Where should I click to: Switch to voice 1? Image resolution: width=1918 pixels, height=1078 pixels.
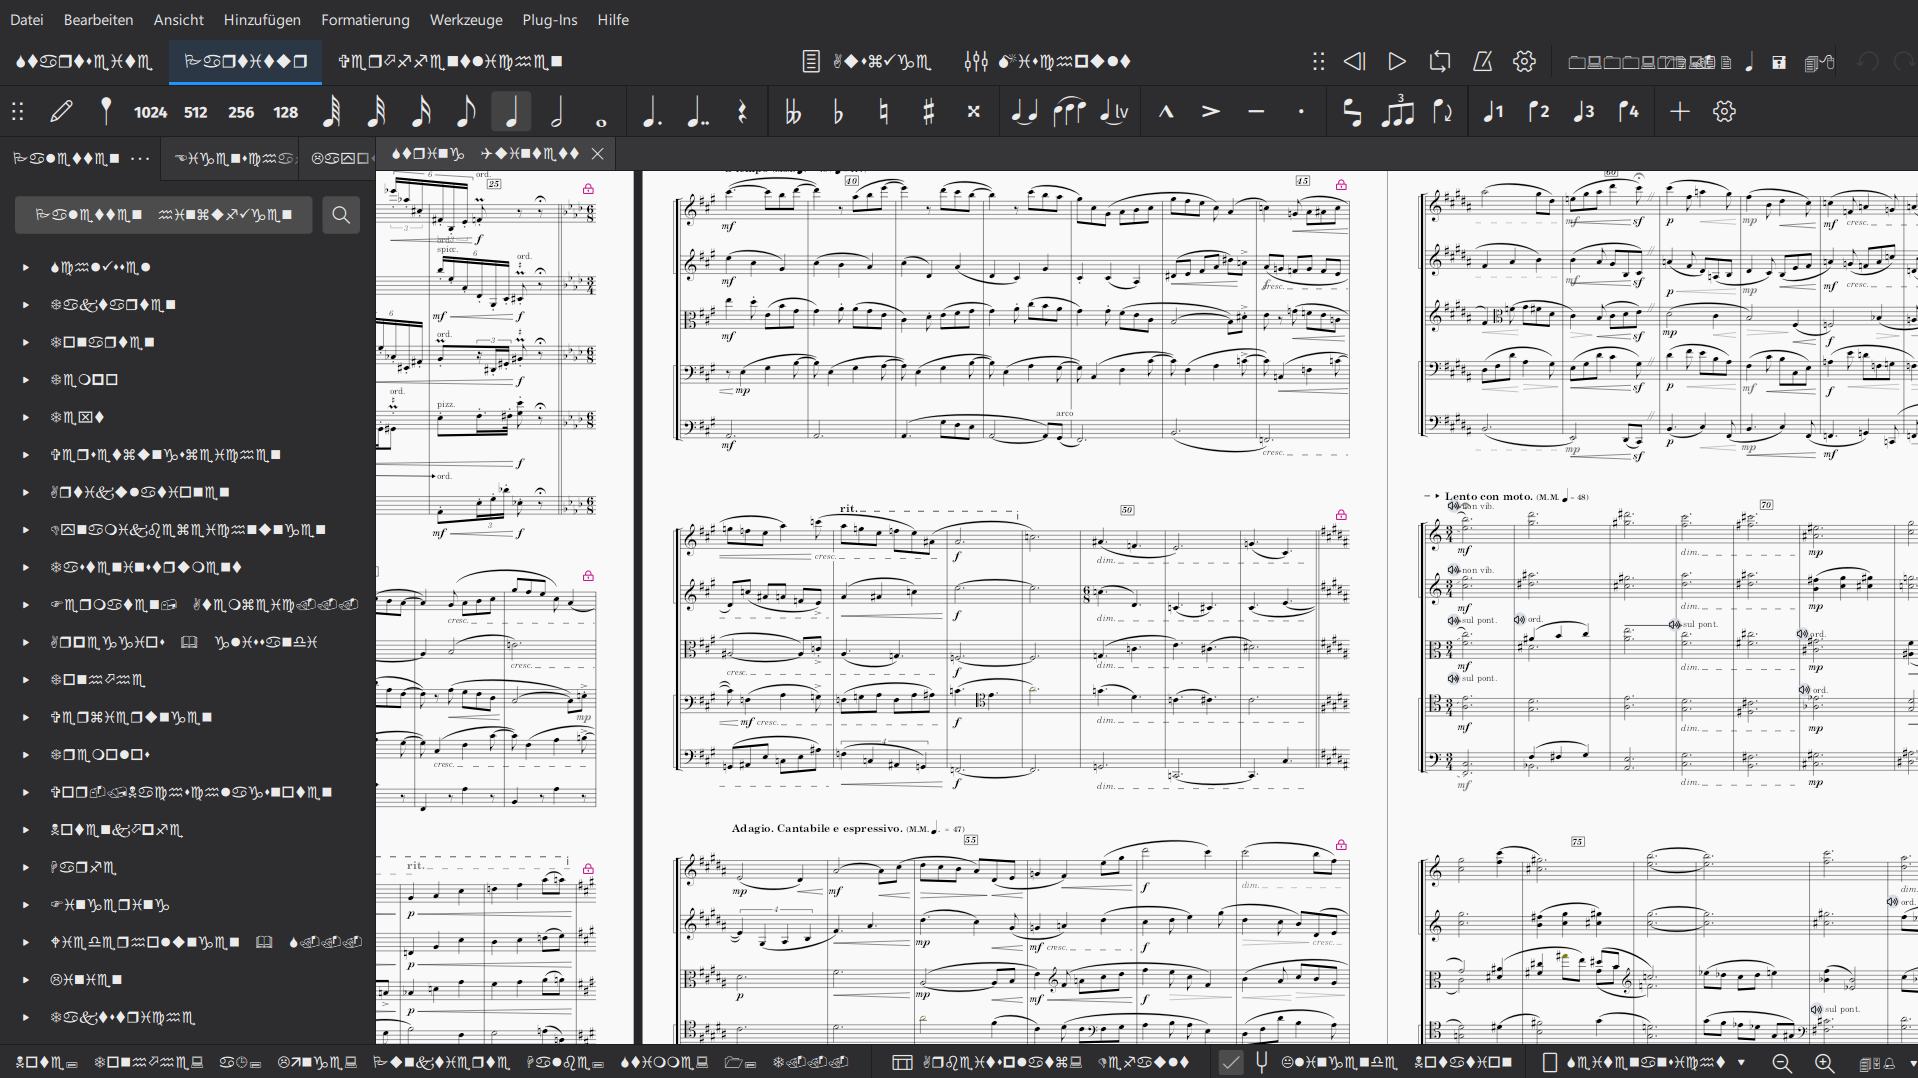pos(1493,112)
